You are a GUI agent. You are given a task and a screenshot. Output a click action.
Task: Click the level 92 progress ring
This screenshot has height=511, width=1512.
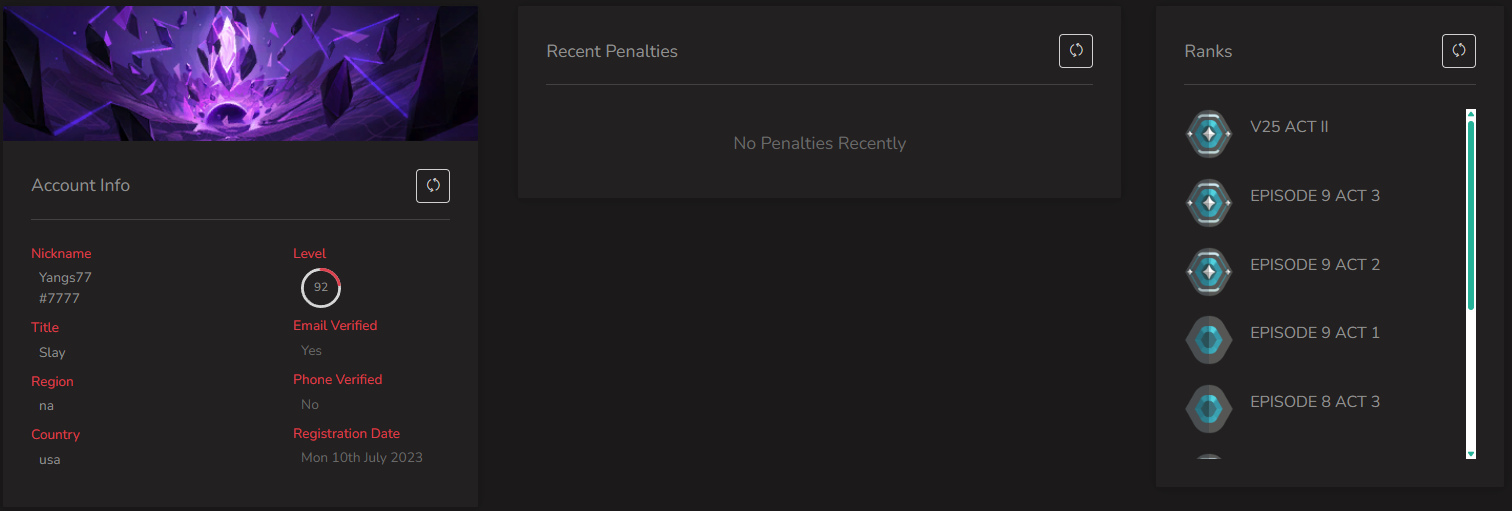coord(321,287)
